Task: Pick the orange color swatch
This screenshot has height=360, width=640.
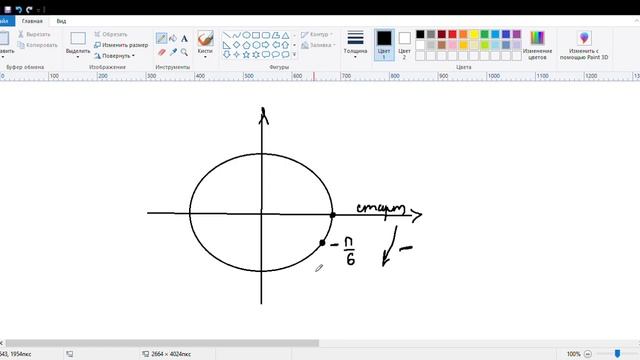Action: coord(463,34)
